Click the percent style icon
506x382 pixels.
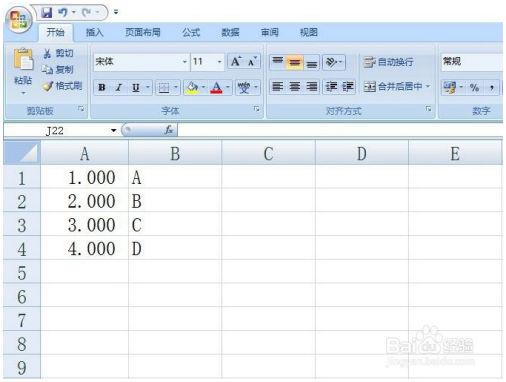(x=474, y=87)
